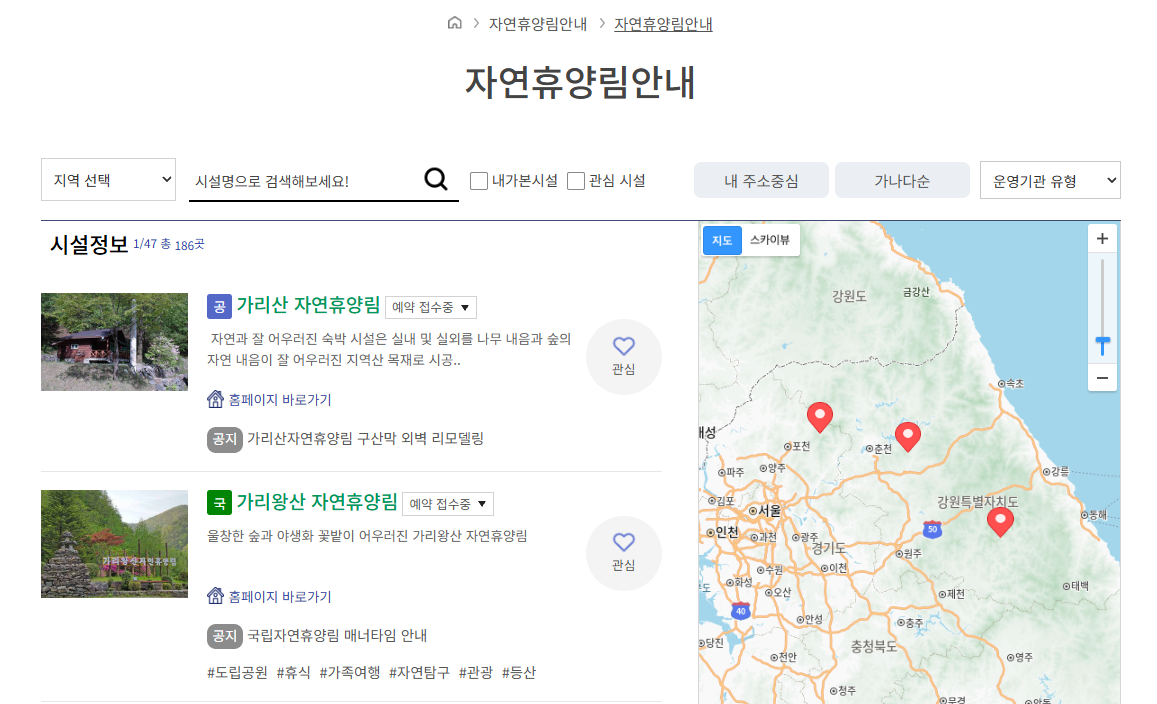Zoom in the map with plus button
This screenshot has width=1157, height=704.
[1102, 238]
